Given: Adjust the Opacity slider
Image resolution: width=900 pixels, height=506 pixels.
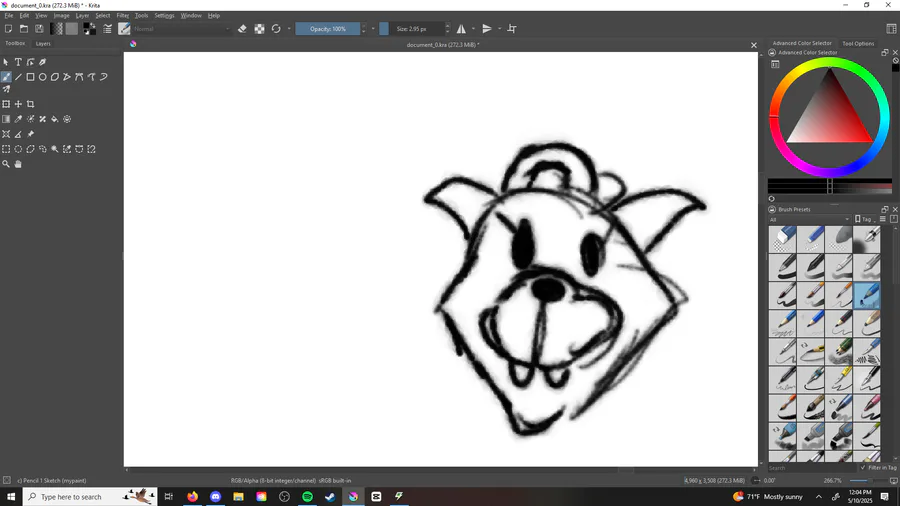Looking at the screenshot, I should pyautogui.click(x=328, y=29).
